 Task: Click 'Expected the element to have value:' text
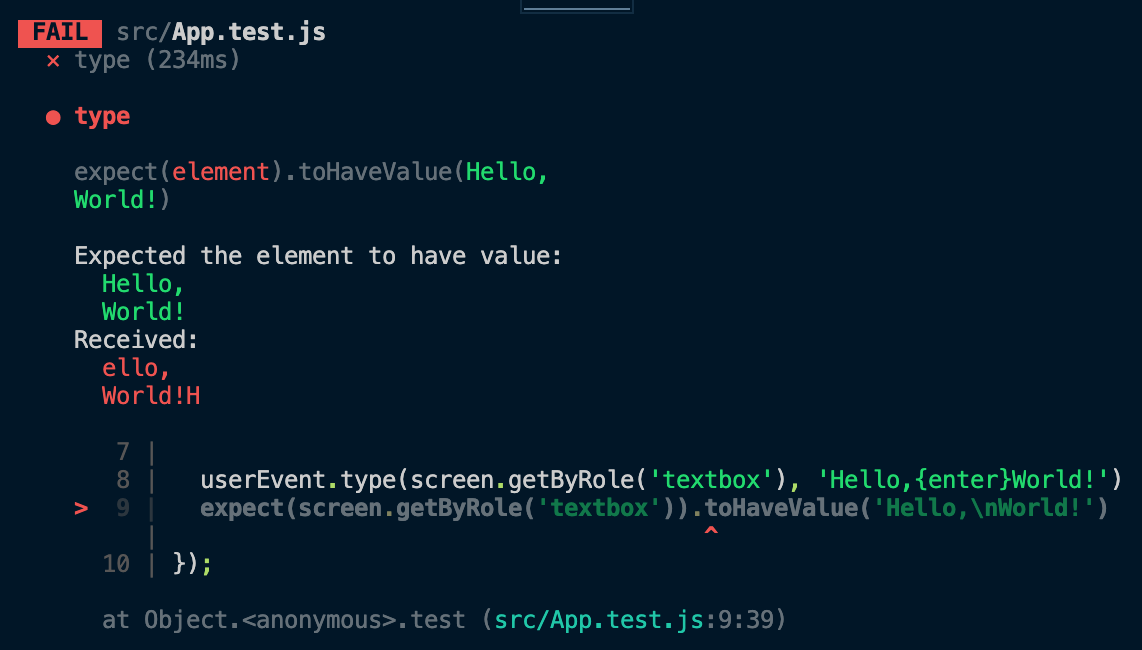318,256
